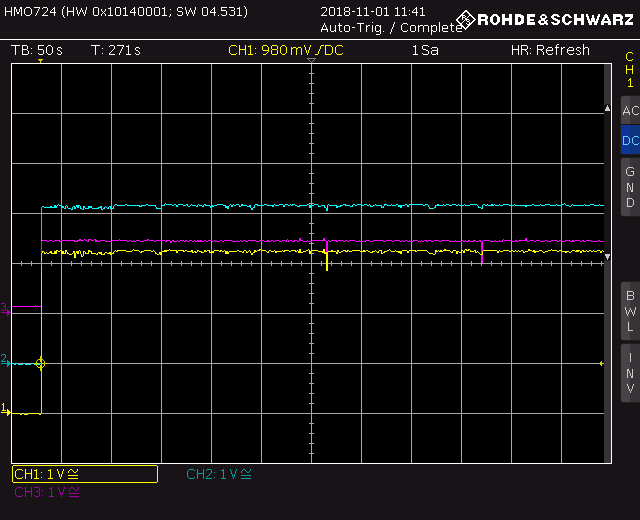Select GND coupling soft key
The height and width of the screenshot is (520, 640).
pyautogui.click(x=630, y=187)
